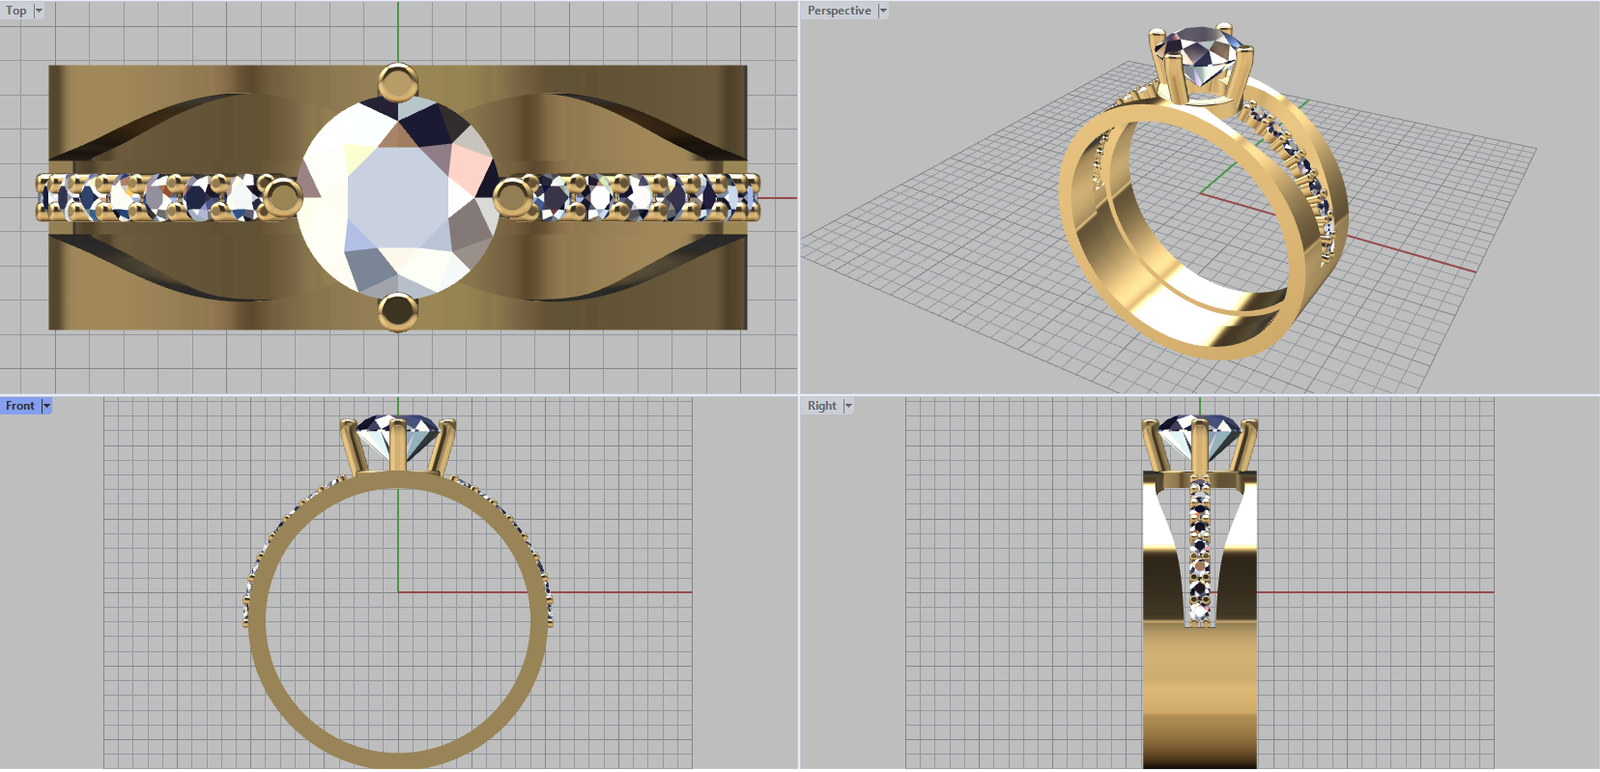Viewport: 1600px width, 772px height.
Task: Click the diamond in the Front viewport
Action: tap(398, 433)
